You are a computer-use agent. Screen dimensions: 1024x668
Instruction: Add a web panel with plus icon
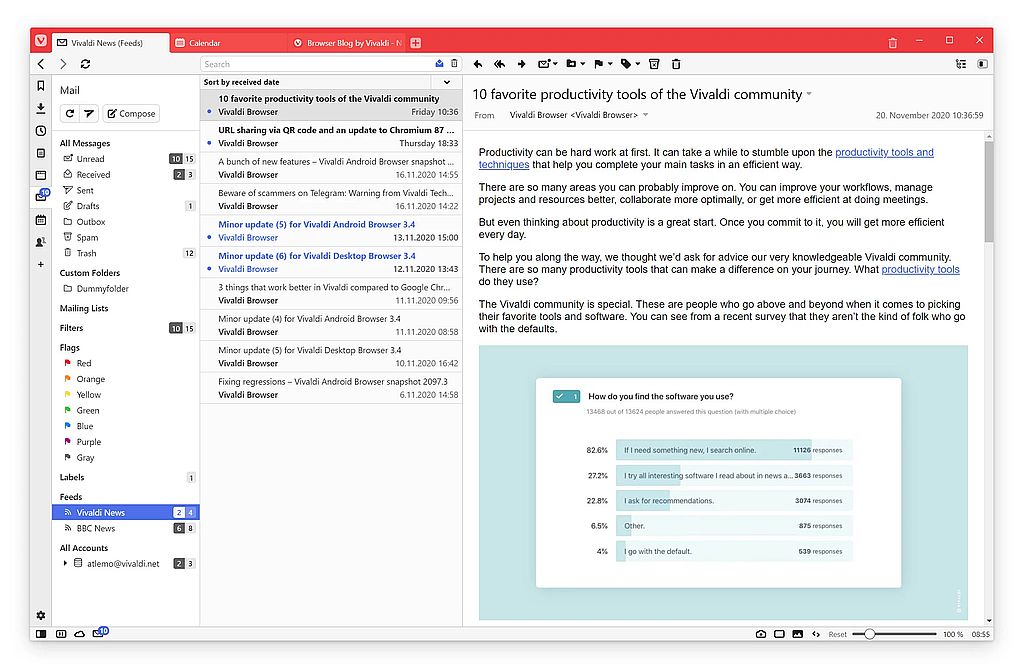pos(40,264)
